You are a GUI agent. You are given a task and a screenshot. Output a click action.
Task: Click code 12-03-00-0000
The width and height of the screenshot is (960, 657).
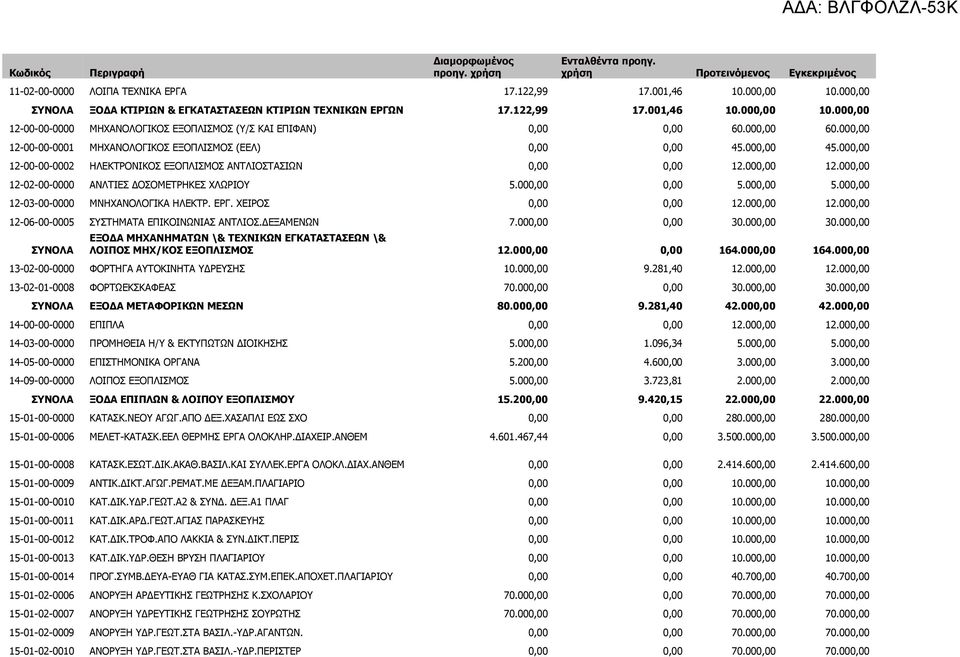(x=42, y=203)
